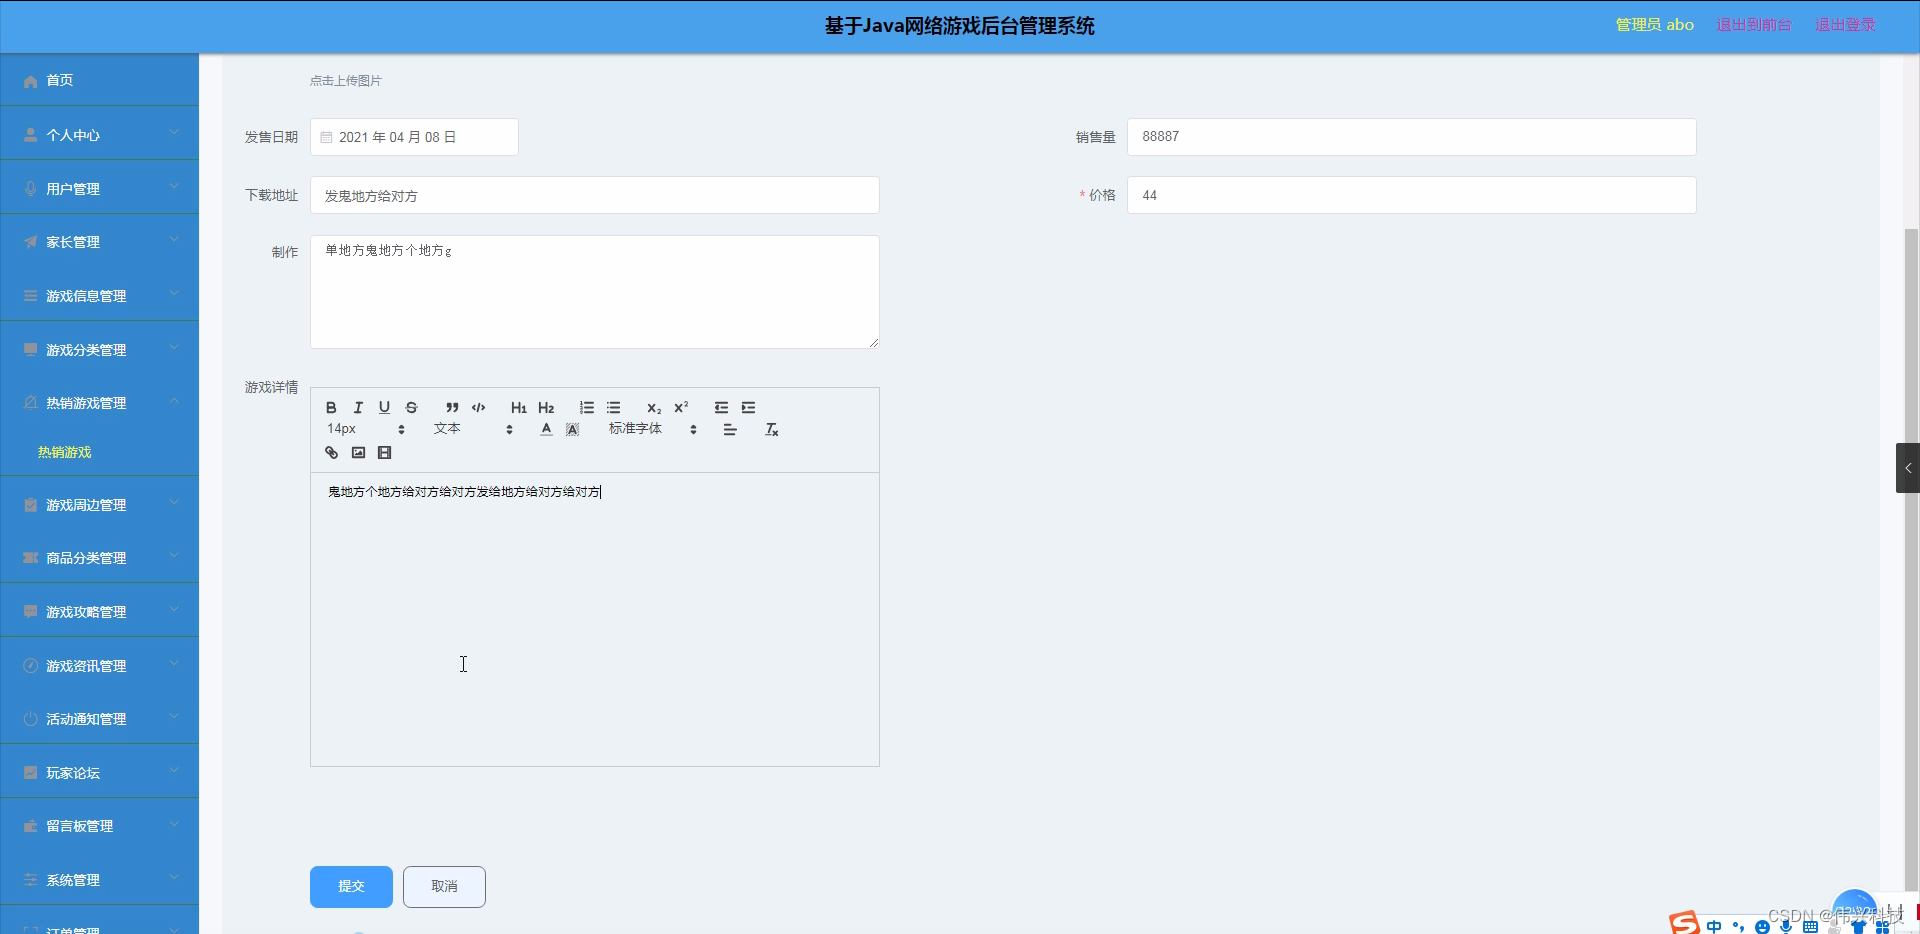The height and width of the screenshot is (934, 1920).
Task: Open the Sogou soft keyboard
Action: 1810,927
